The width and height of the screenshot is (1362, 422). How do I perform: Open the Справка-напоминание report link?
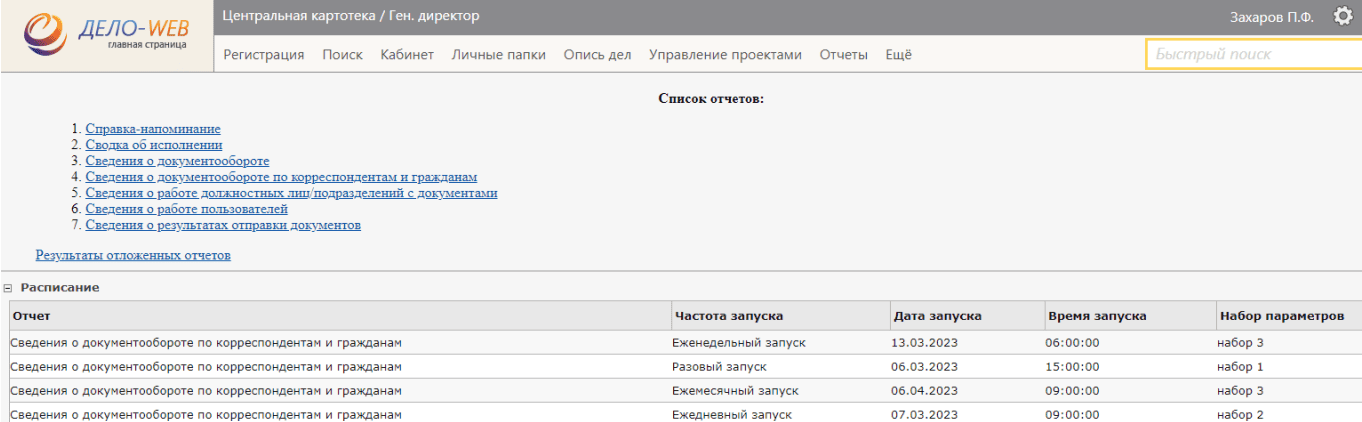pyautogui.click(x=153, y=129)
